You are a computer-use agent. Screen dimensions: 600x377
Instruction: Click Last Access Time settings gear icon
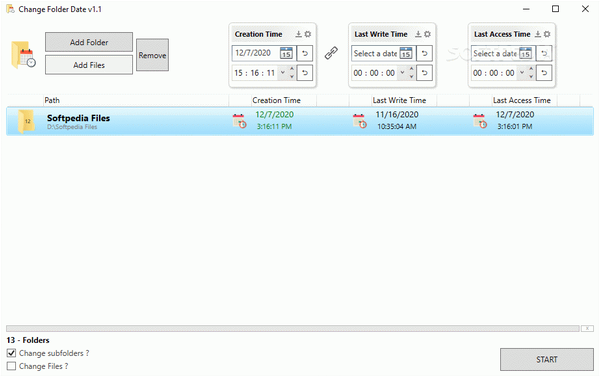[x=547, y=34]
